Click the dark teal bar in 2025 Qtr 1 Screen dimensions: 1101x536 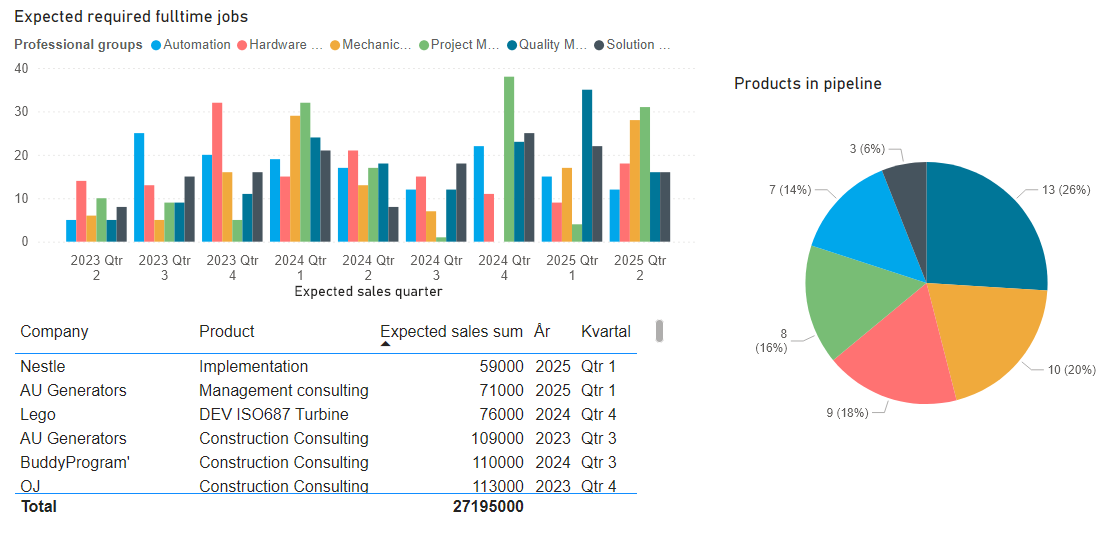(x=587, y=166)
